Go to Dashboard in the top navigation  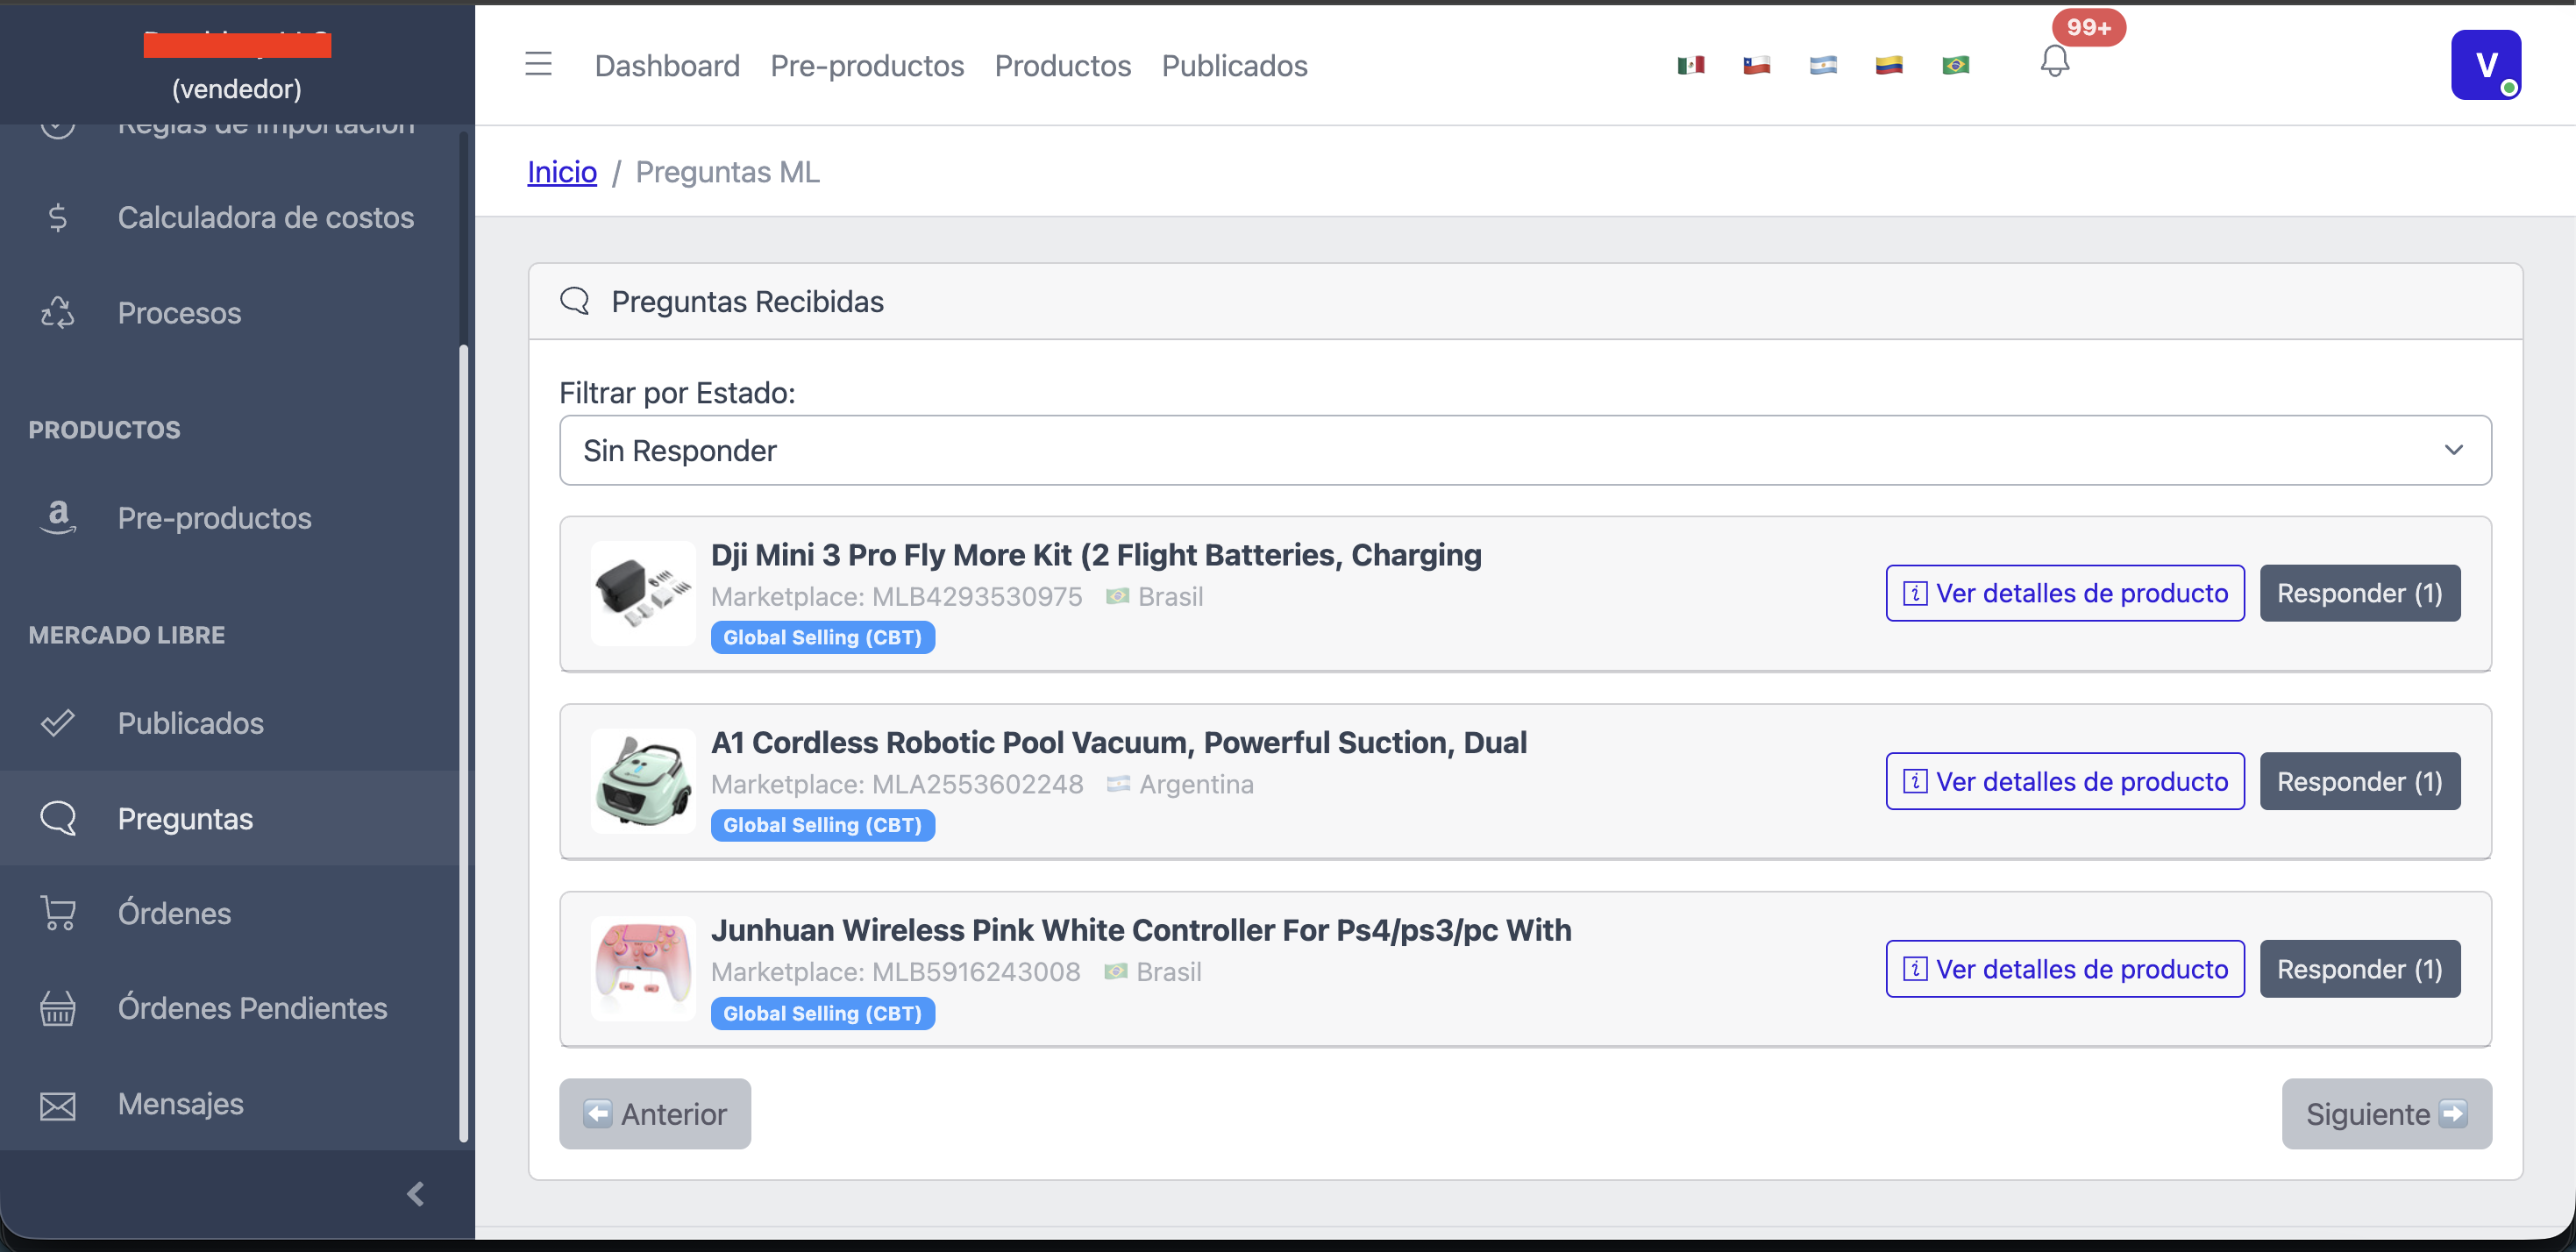[x=667, y=66]
